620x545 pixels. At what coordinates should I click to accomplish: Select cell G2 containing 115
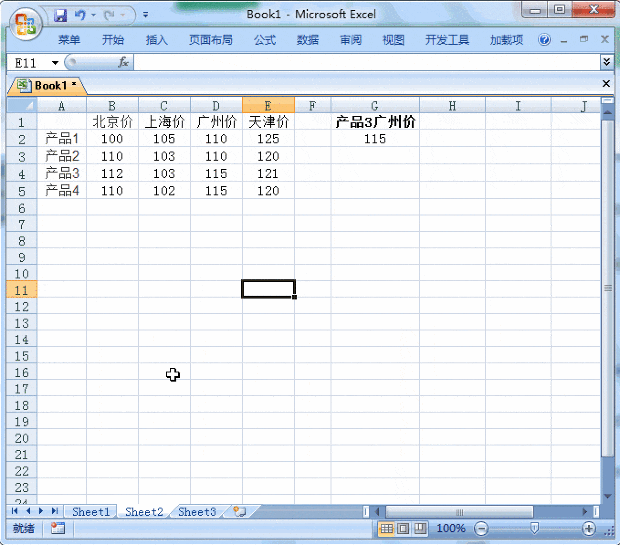point(374,139)
